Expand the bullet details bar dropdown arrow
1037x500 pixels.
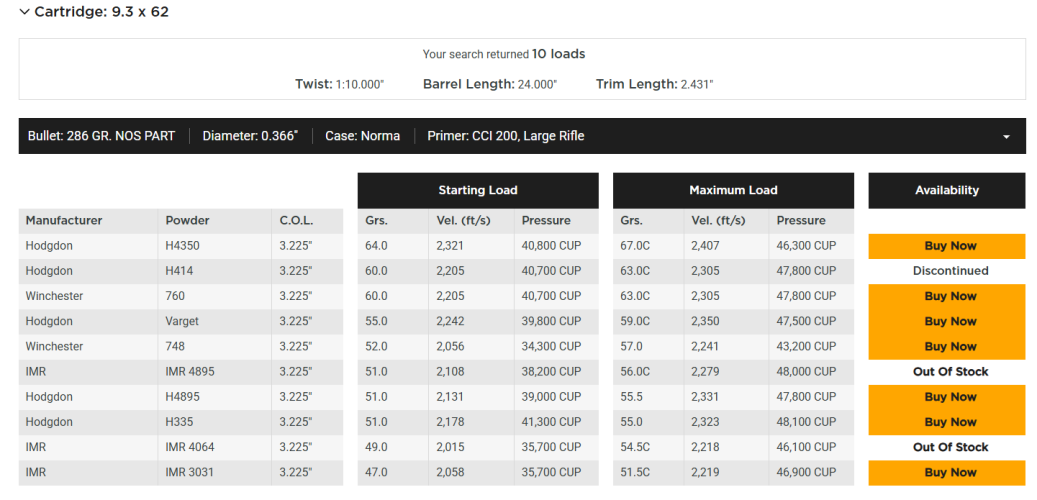coord(1006,137)
